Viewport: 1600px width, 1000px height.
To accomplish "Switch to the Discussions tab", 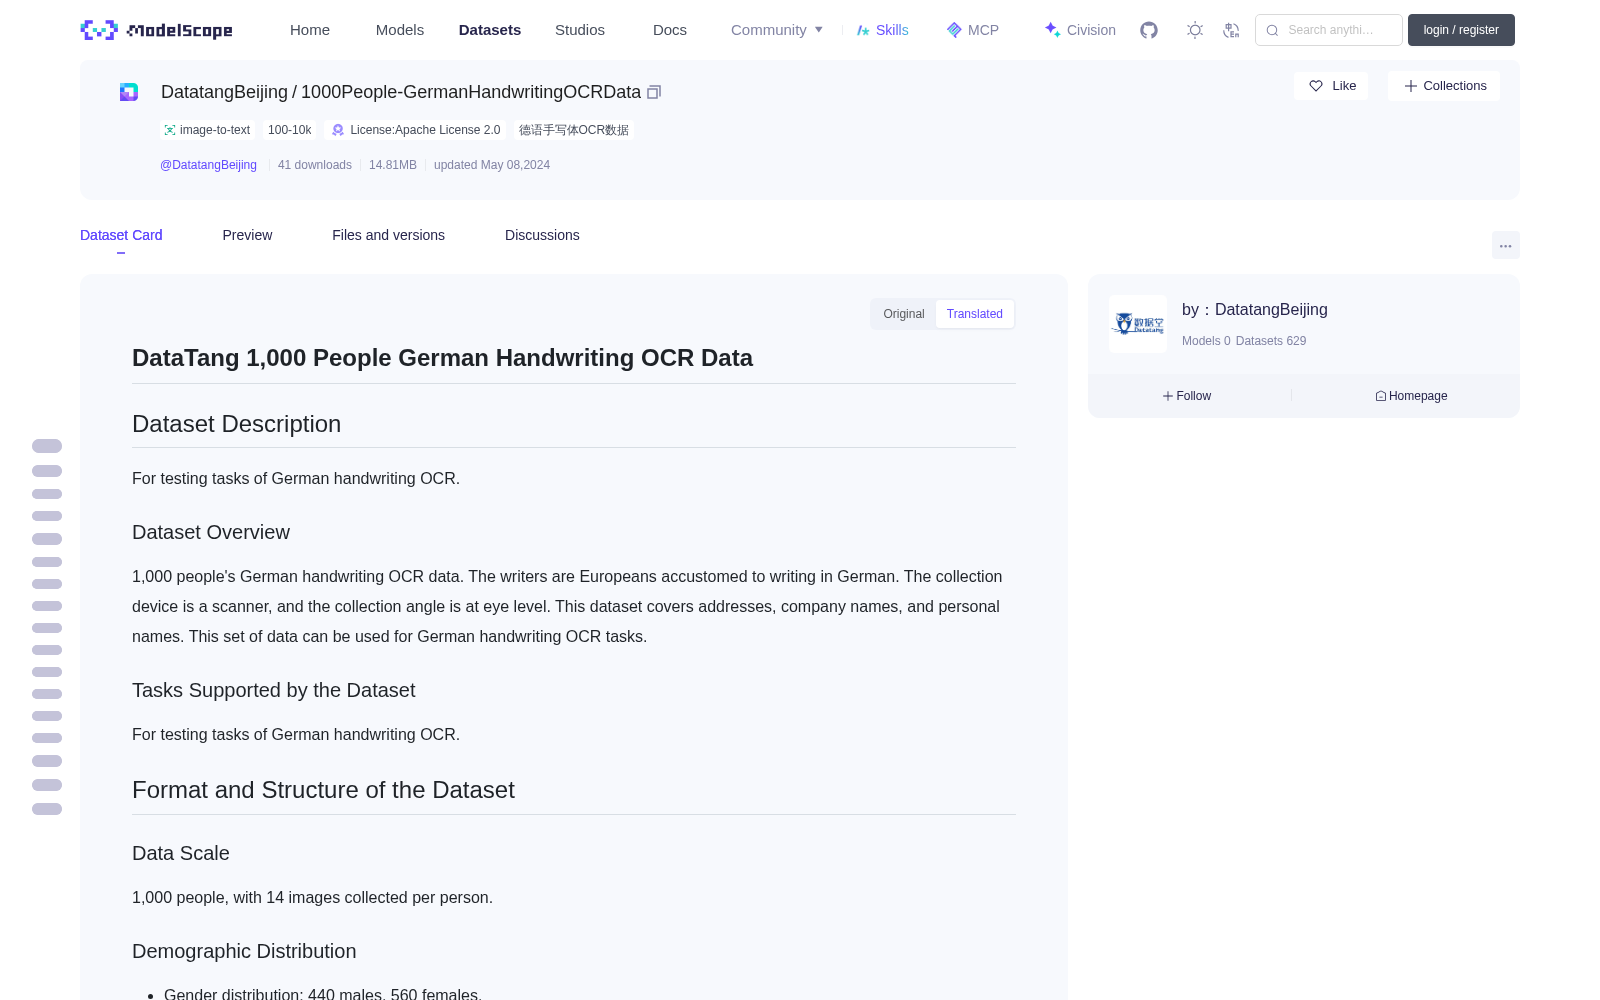I will tap(542, 235).
